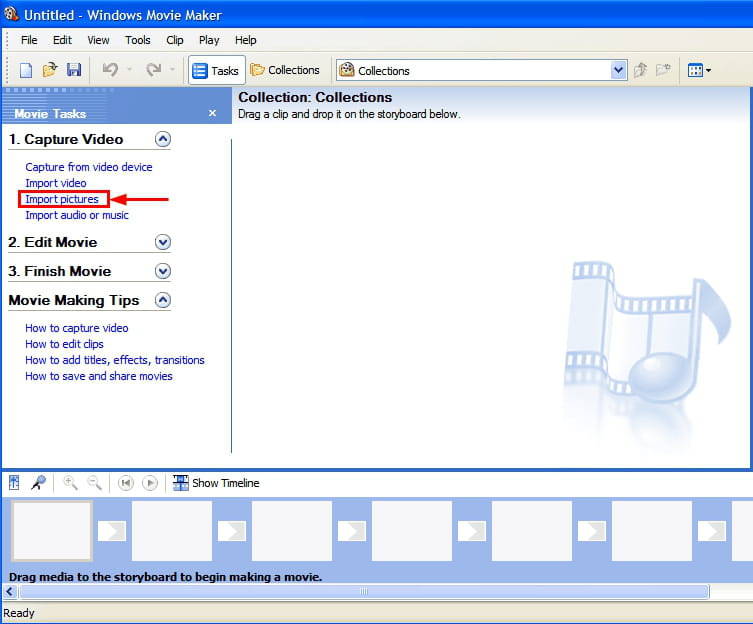This screenshot has height=624, width=753.
Task: Open the File menu
Action: click(29, 40)
